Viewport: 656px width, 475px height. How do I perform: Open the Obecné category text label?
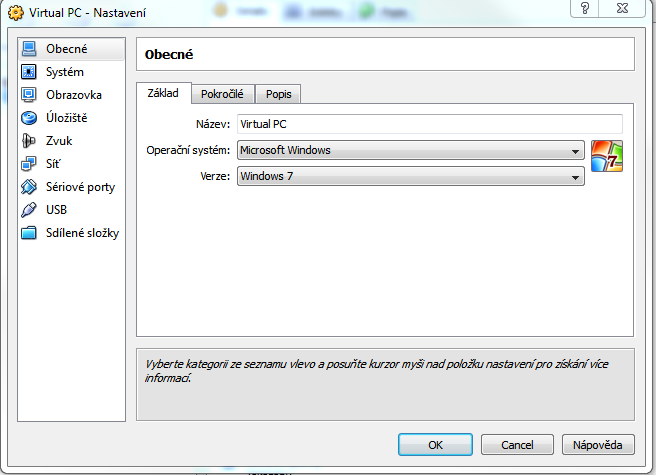(x=67, y=49)
